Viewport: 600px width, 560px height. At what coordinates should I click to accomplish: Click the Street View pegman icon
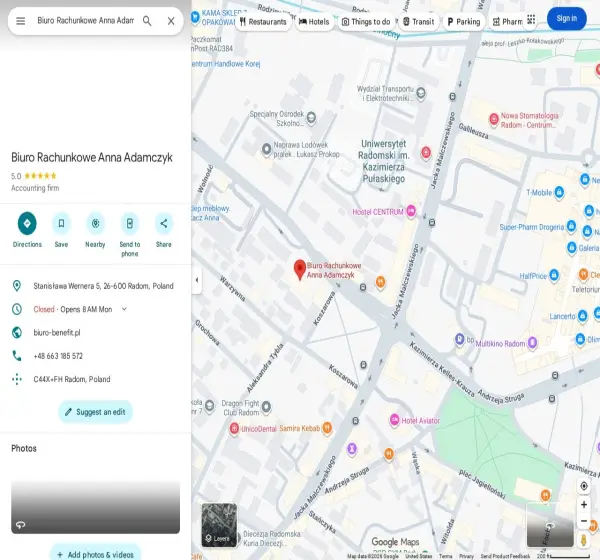(x=584, y=540)
